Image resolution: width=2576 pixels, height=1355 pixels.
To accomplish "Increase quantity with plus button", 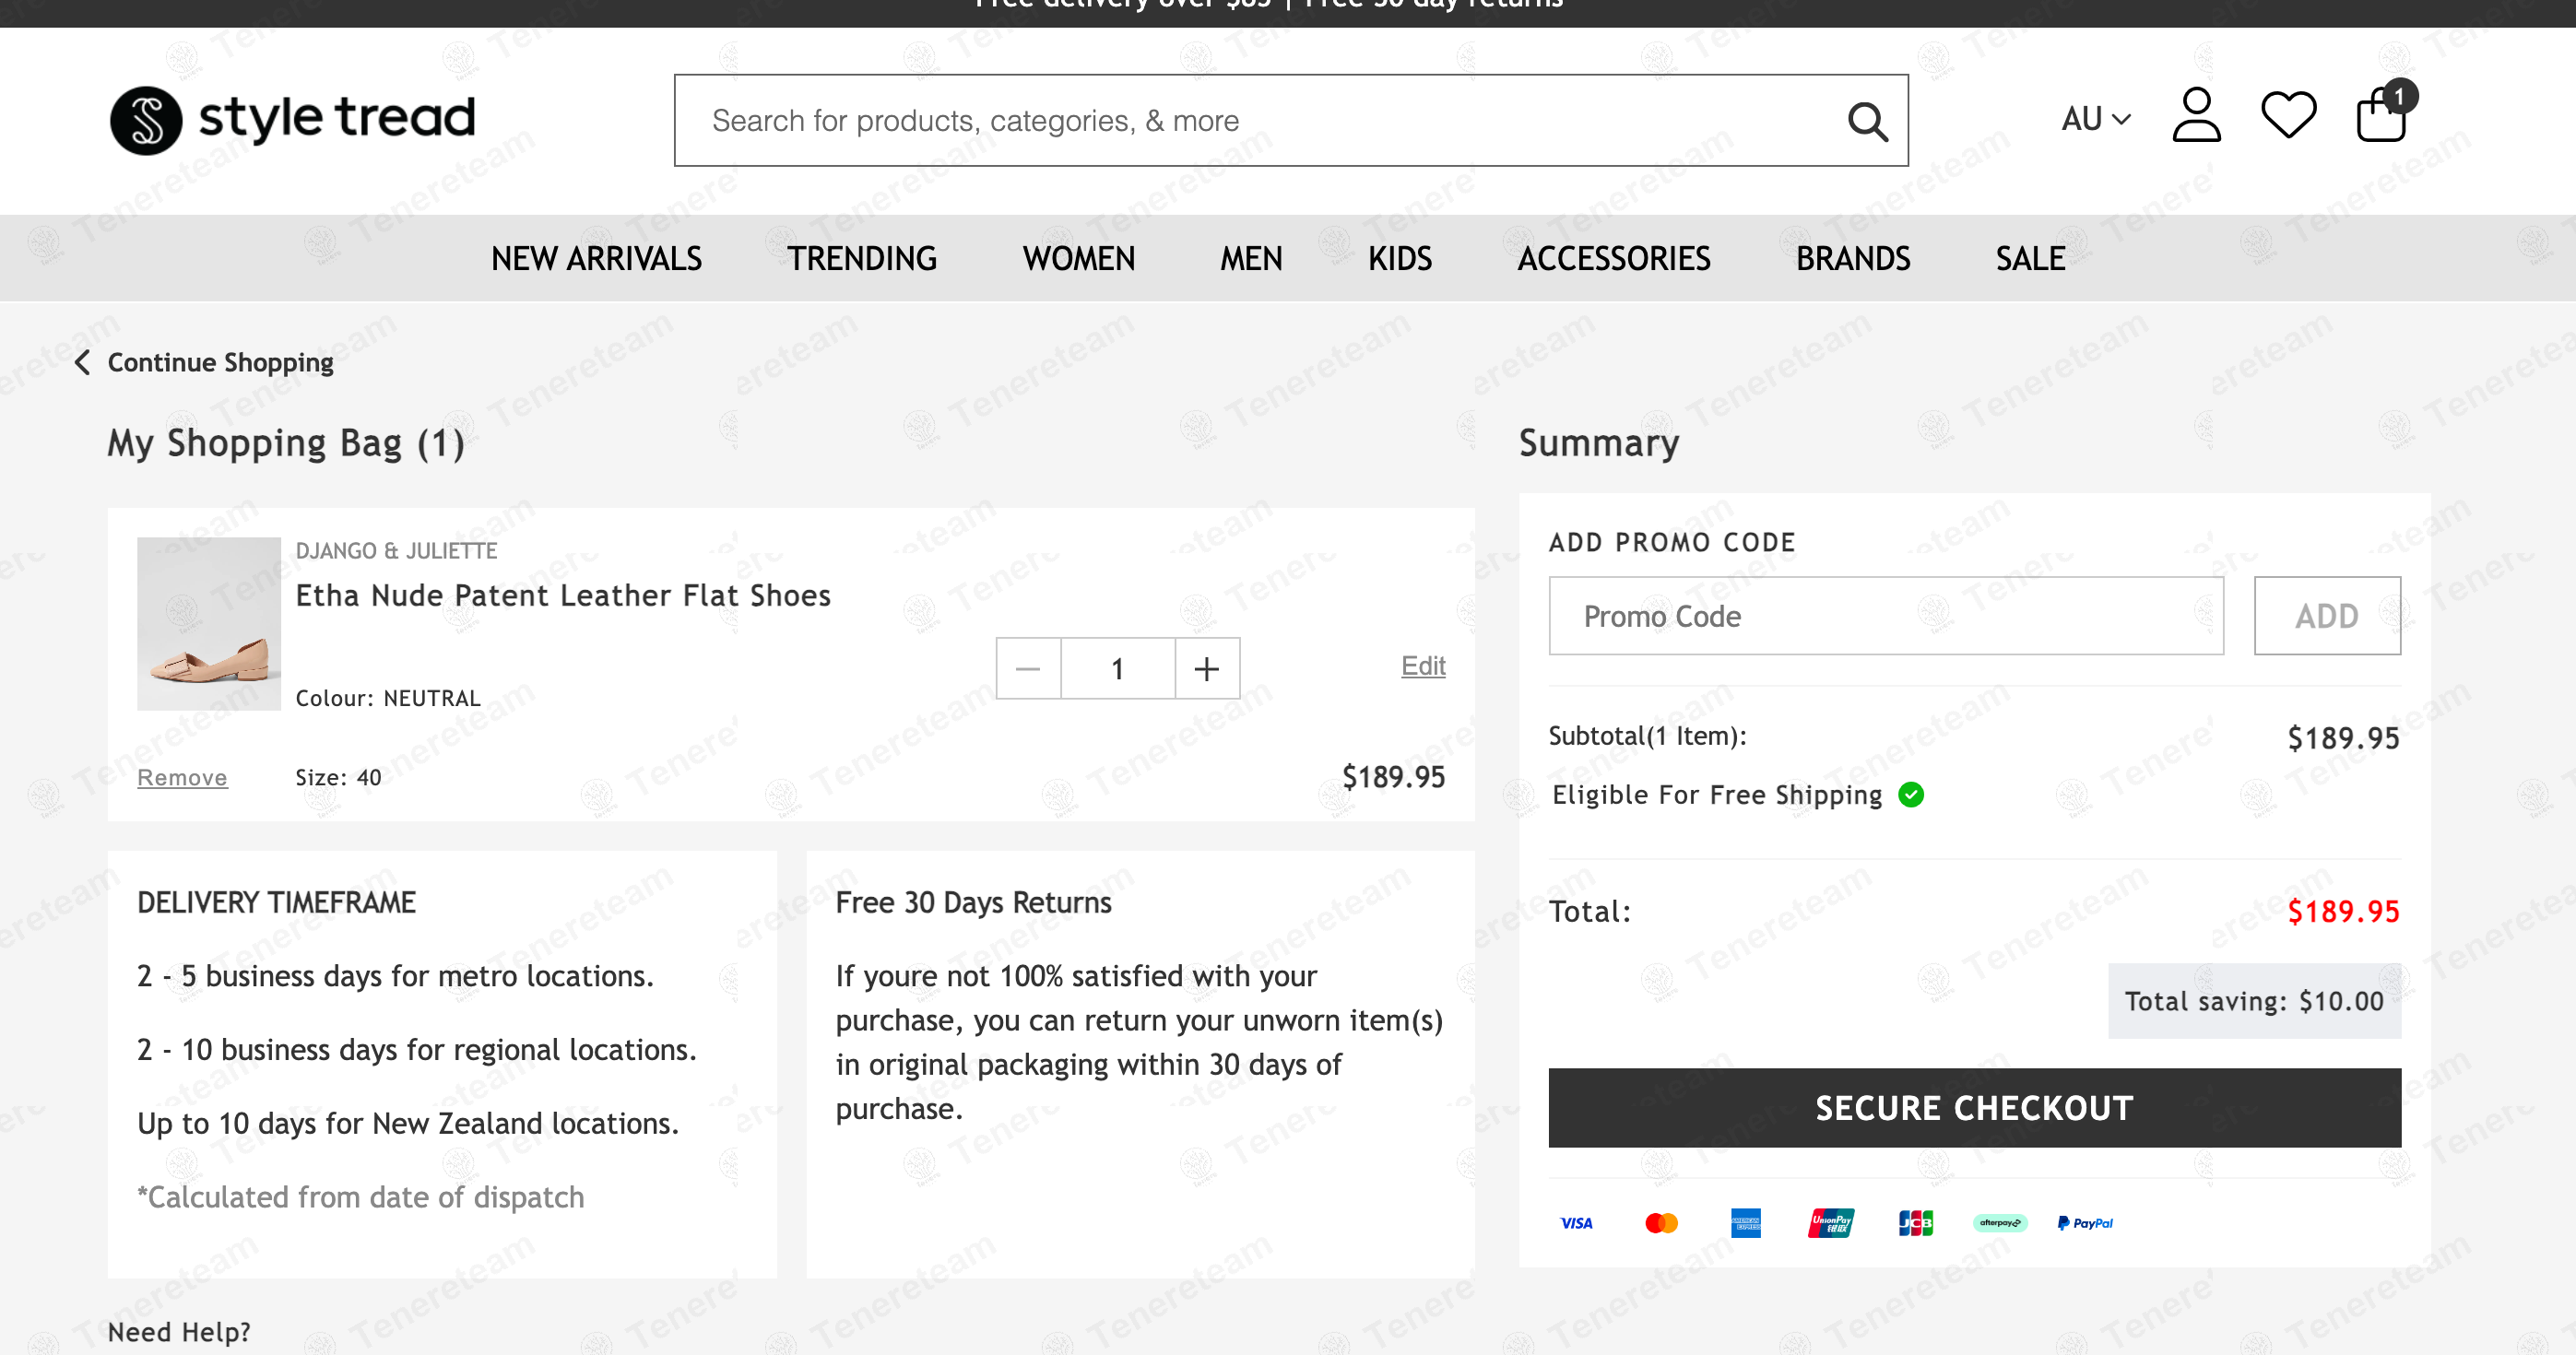I will pyautogui.click(x=1207, y=668).
